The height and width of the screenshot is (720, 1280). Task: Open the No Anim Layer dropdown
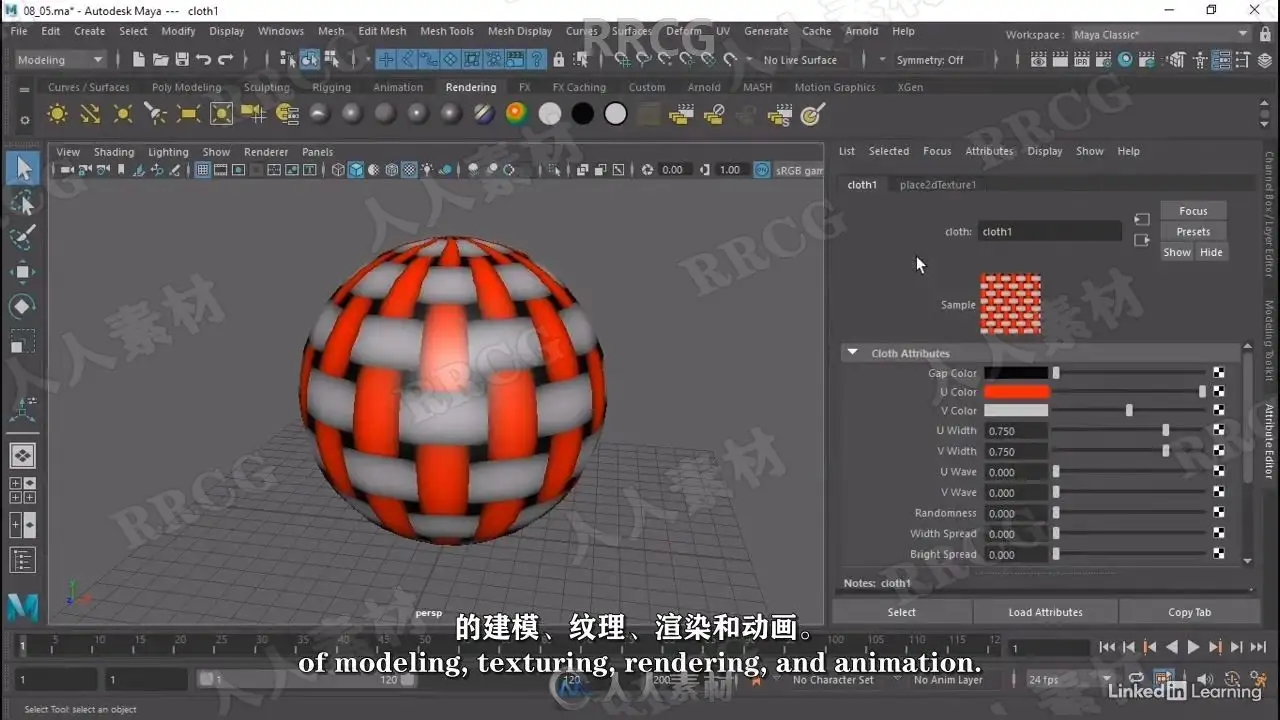coord(948,680)
